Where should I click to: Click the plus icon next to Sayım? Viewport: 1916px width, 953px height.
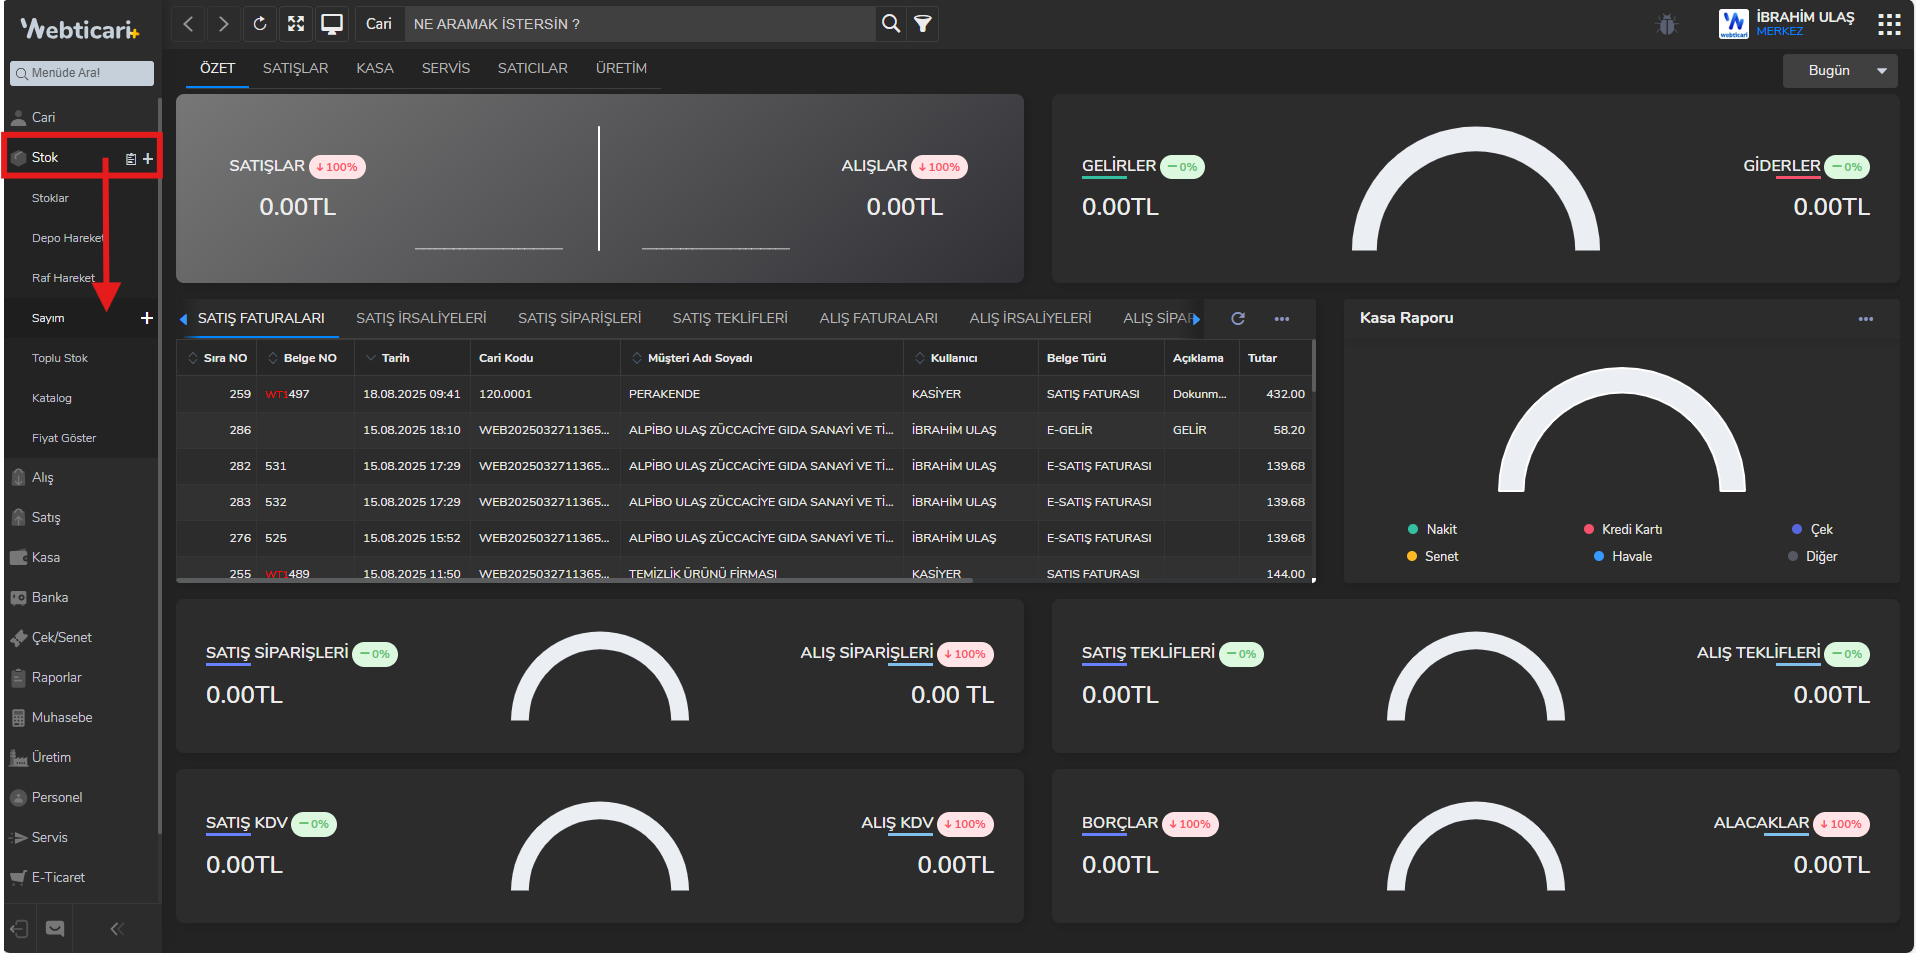[x=147, y=318]
